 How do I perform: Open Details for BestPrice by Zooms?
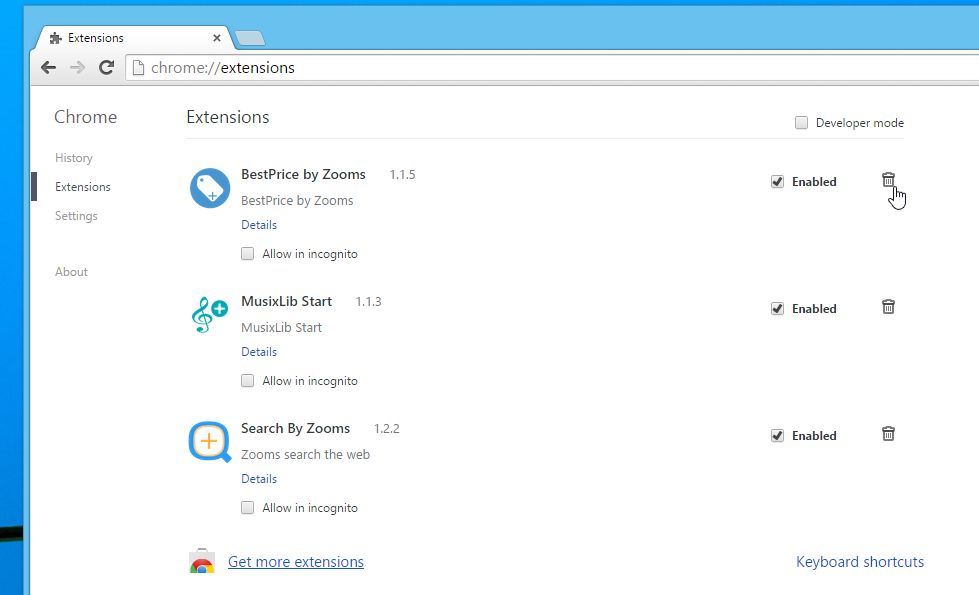pos(258,225)
